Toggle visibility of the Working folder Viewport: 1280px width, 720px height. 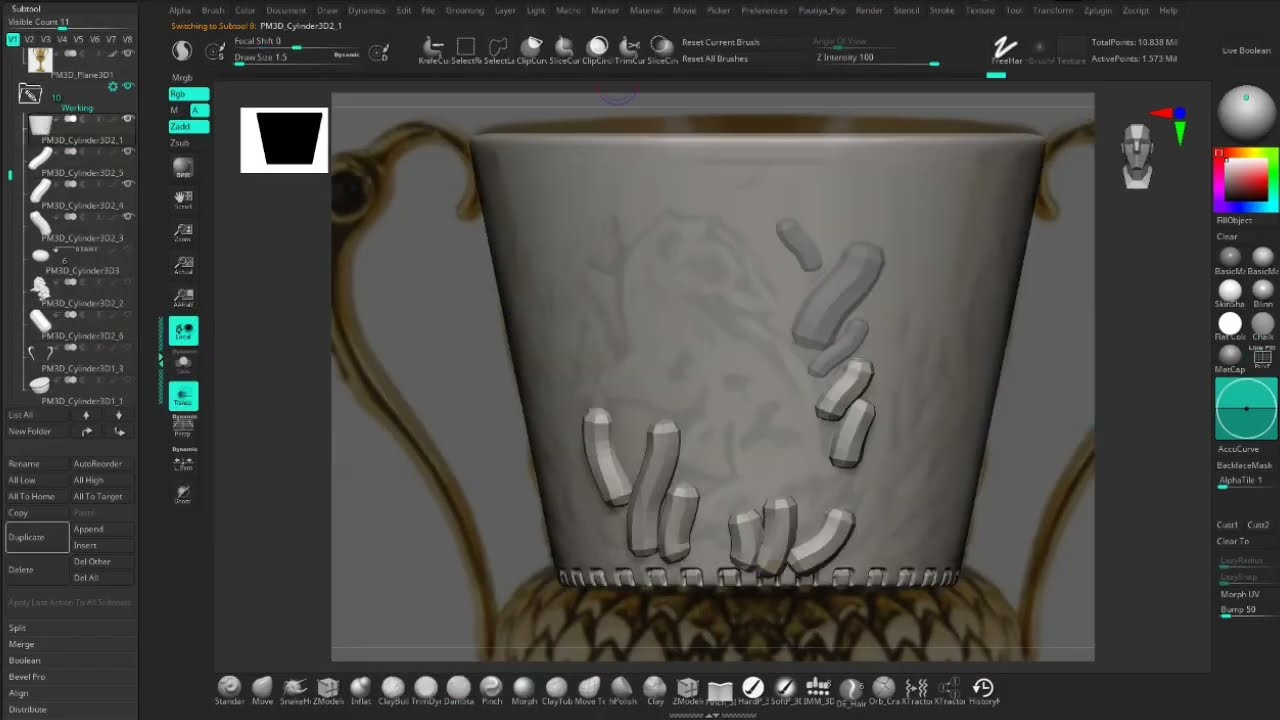click(x=127, y=87)
